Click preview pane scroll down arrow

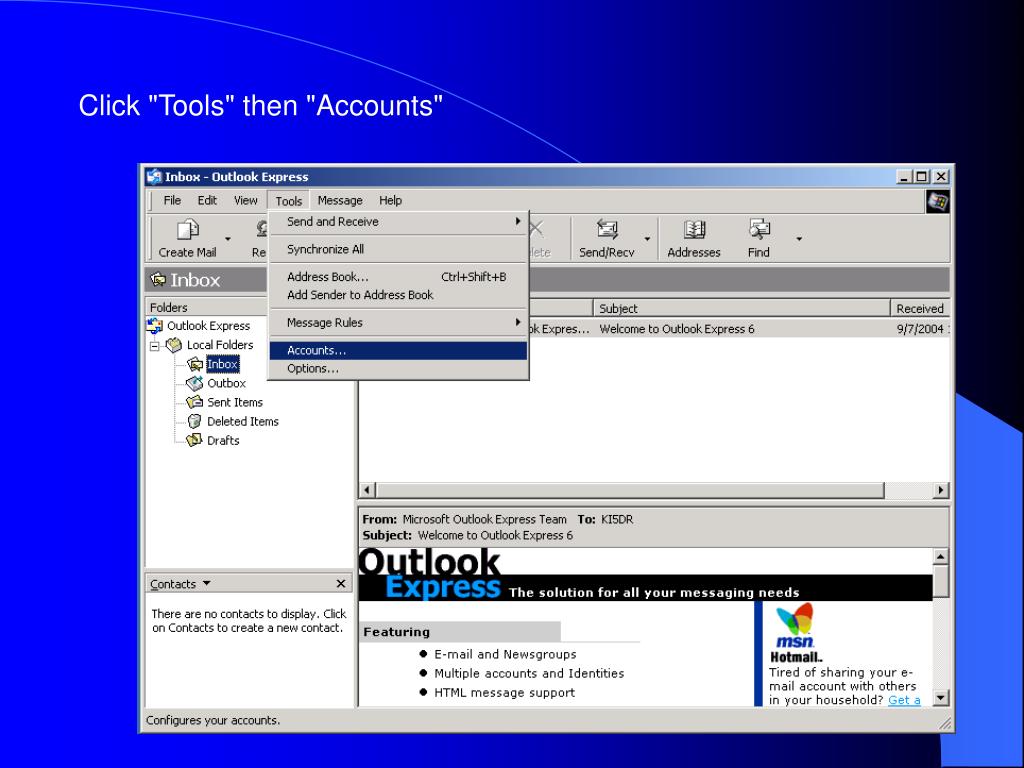940,698
